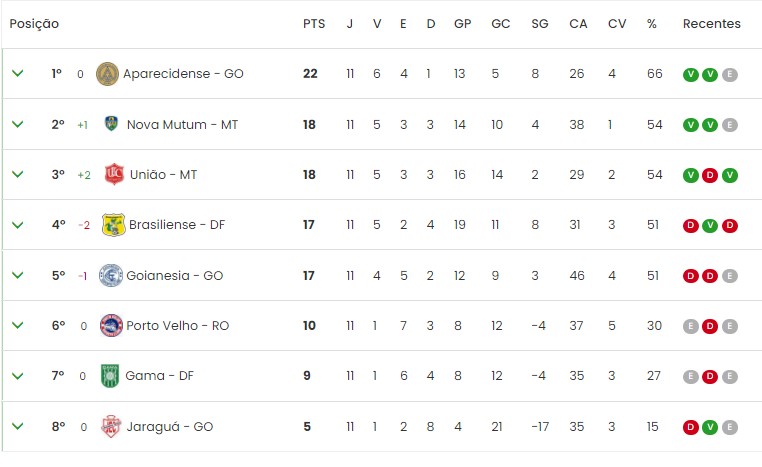The width and height of the screenshot is (762, 467).
Task: Click the União MT club badge
Action: [114, 174]
